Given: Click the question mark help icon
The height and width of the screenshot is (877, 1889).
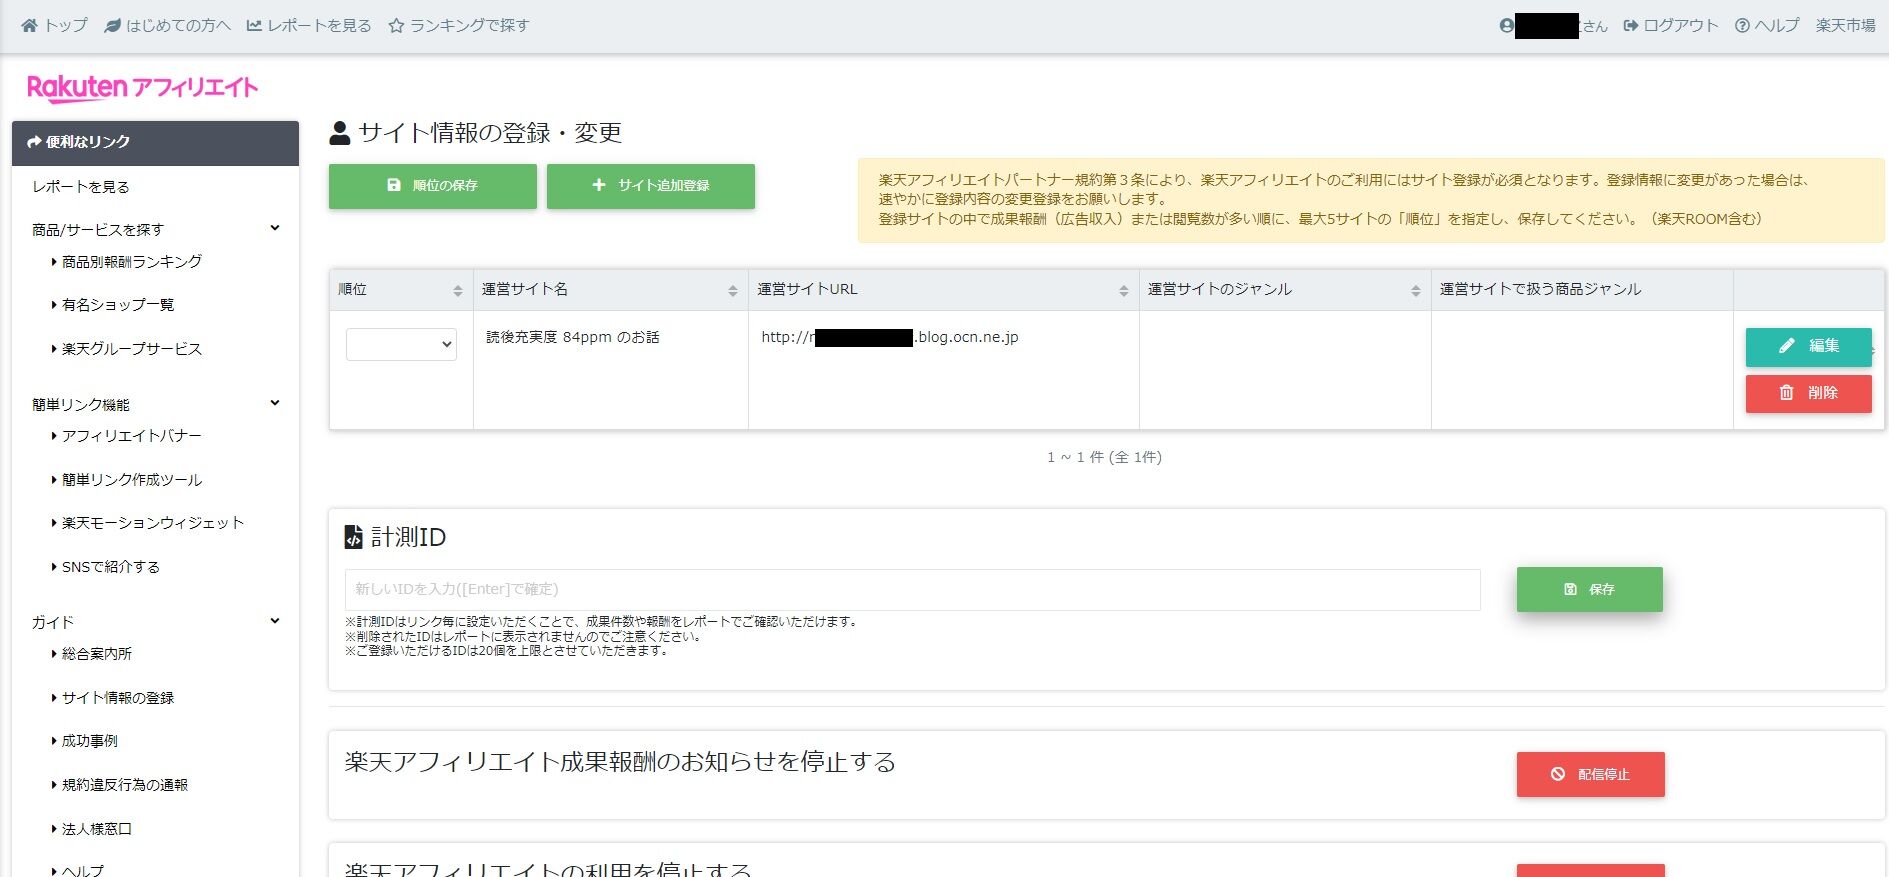Looking at the screenshot, I should pyautogui.click(x=1743, y=26).
